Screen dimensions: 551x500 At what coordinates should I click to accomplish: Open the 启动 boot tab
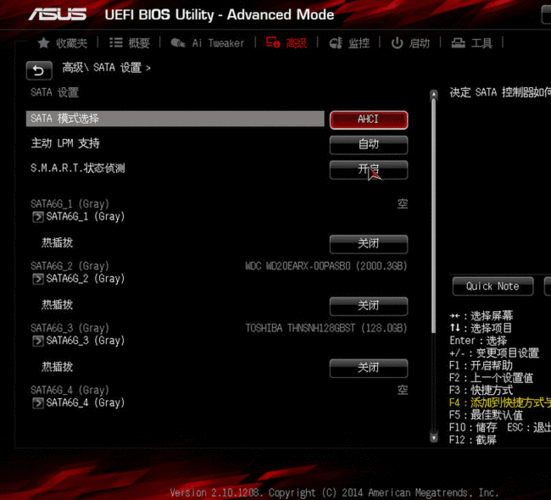point(410,43)
